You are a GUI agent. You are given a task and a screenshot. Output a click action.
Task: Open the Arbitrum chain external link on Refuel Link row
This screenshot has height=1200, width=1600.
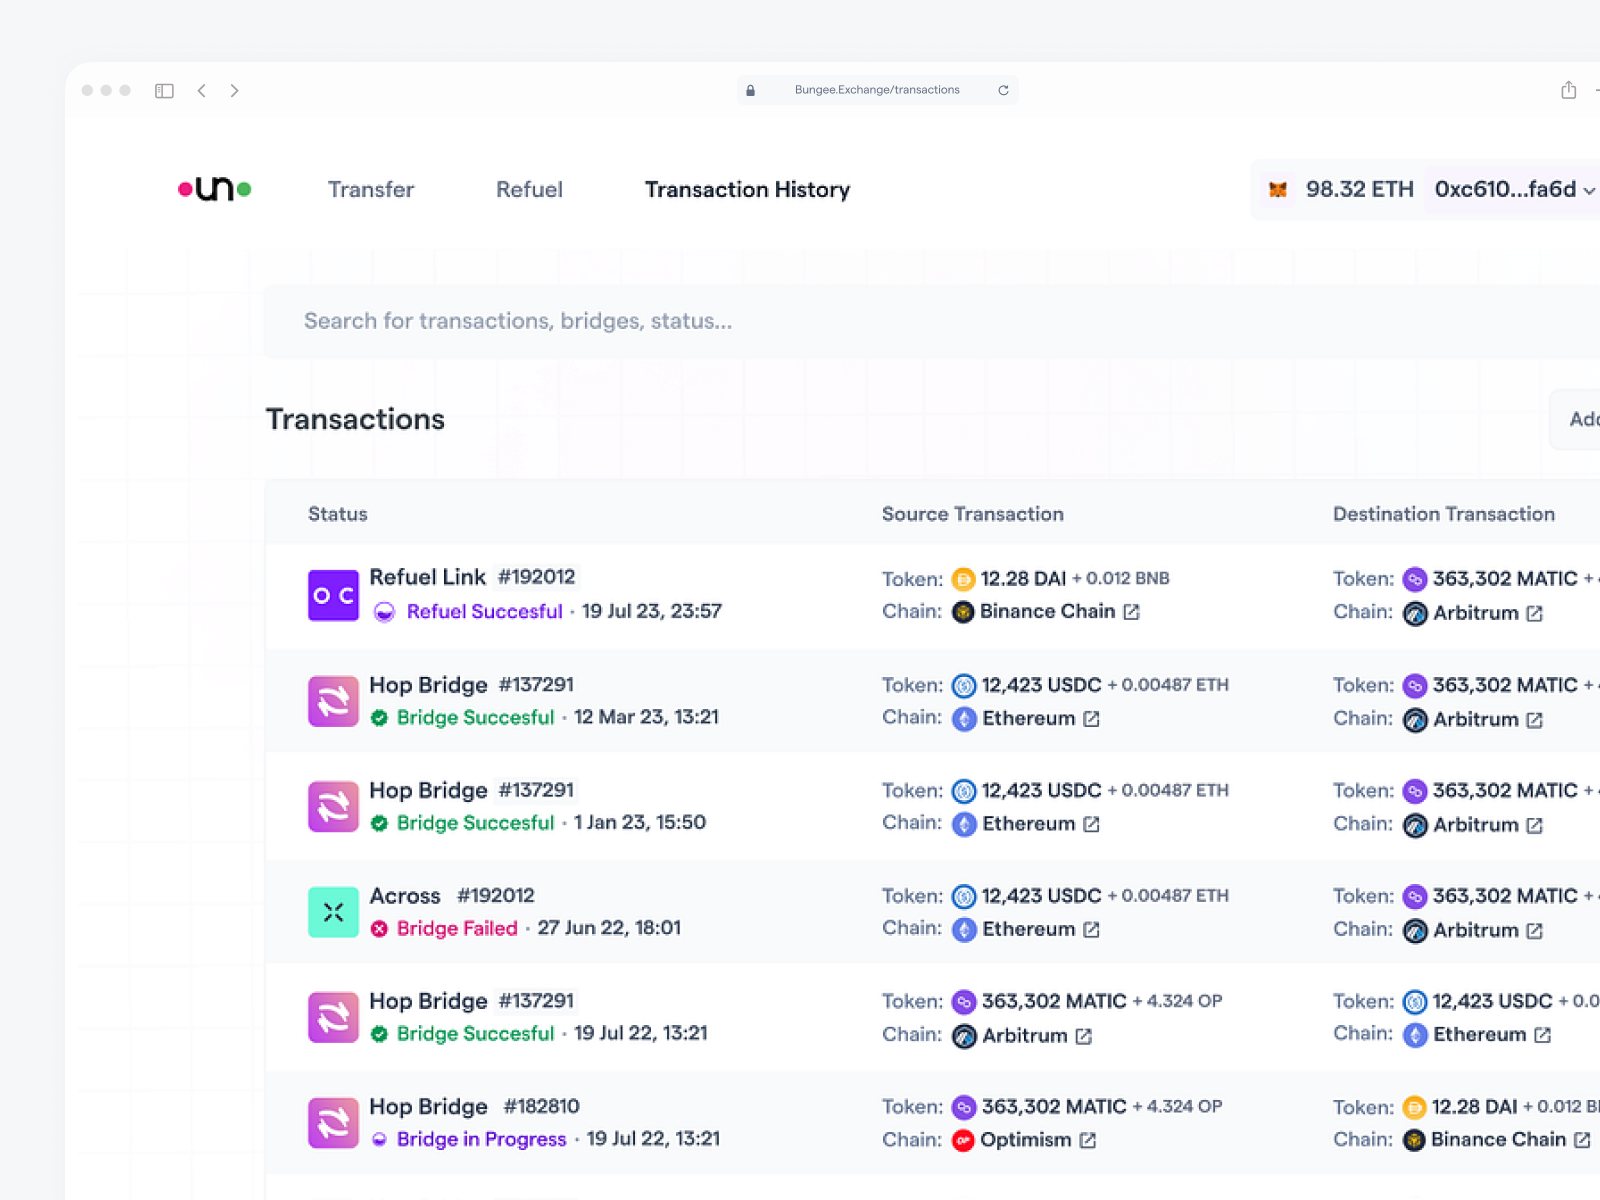1537,613
